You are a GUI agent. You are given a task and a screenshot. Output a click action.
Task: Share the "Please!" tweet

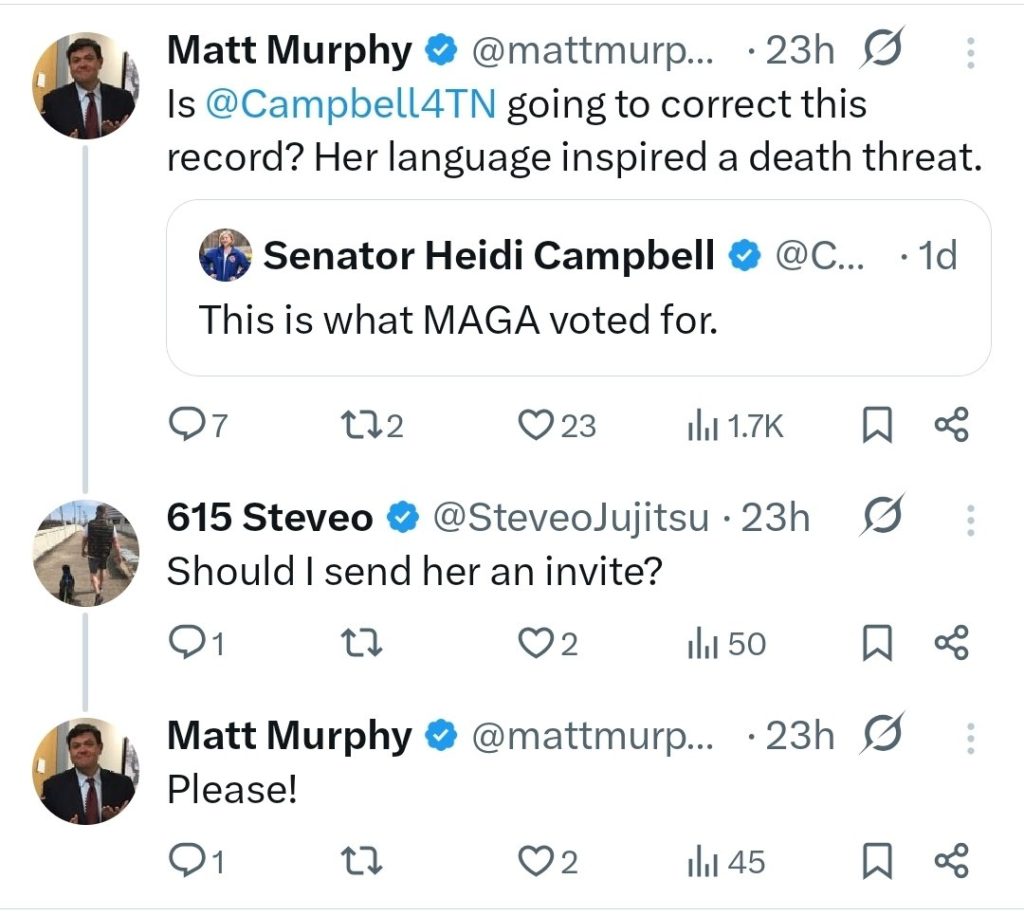click(951, 862)
